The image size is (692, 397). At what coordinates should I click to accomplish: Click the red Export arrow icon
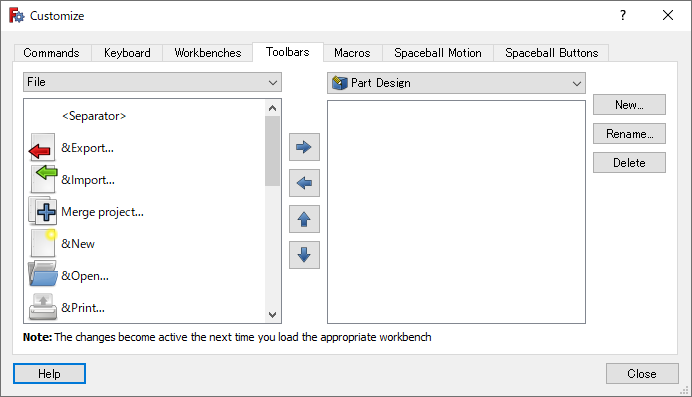[42, 148]
